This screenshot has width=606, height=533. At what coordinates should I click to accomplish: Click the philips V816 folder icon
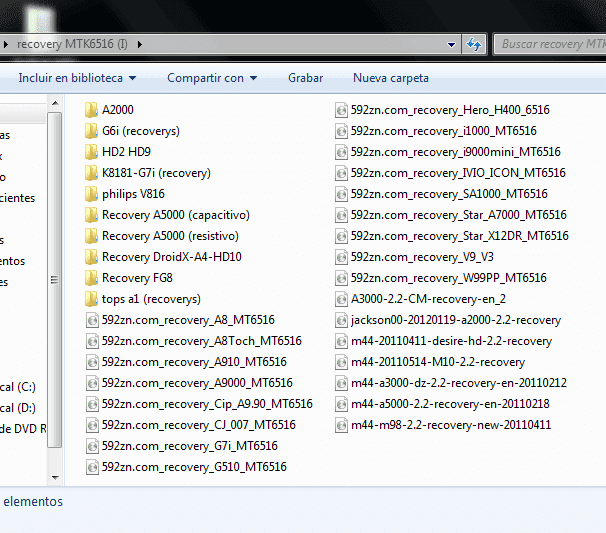point(91,194)
